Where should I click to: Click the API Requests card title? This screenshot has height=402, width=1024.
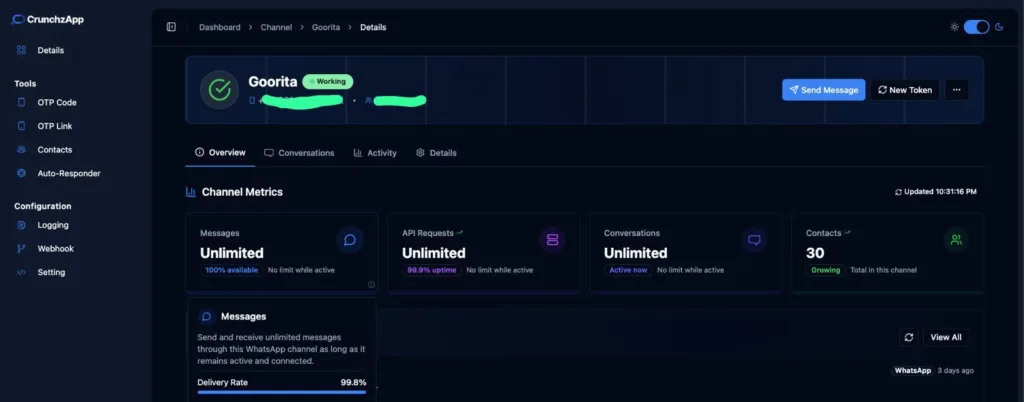click(x=428, y=233)
